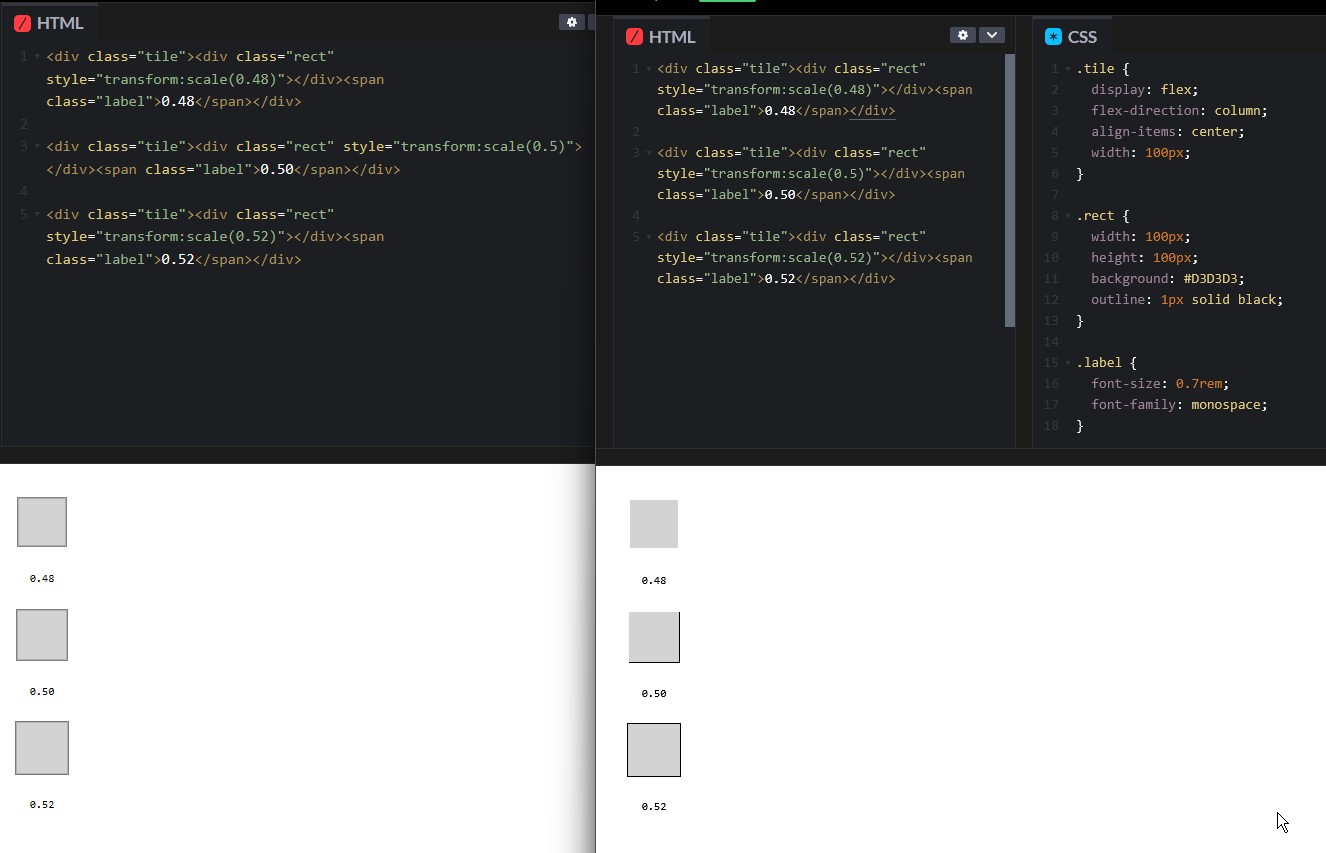Click the blue CSS asterisk icon
The image size is (1326, 853).
(x=1053, y=37)
